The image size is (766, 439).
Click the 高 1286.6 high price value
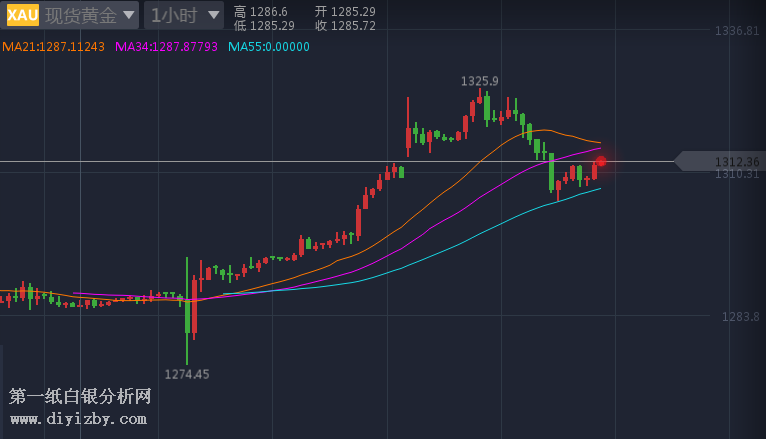[260, 11]
